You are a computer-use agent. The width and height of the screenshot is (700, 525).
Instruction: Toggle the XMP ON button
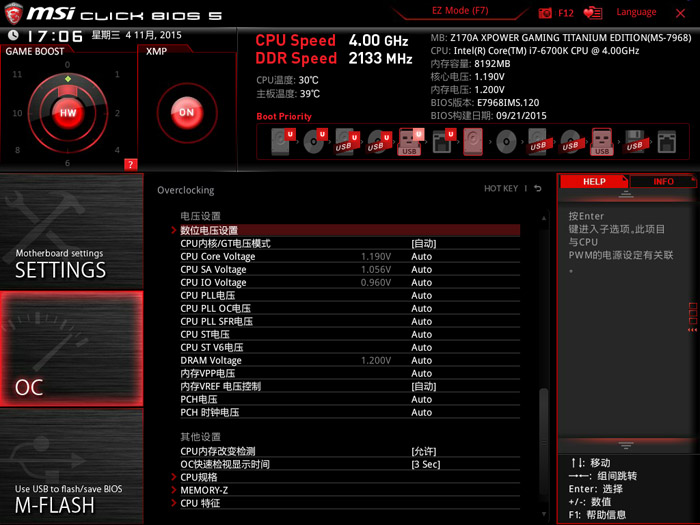(x=185, y=113)
